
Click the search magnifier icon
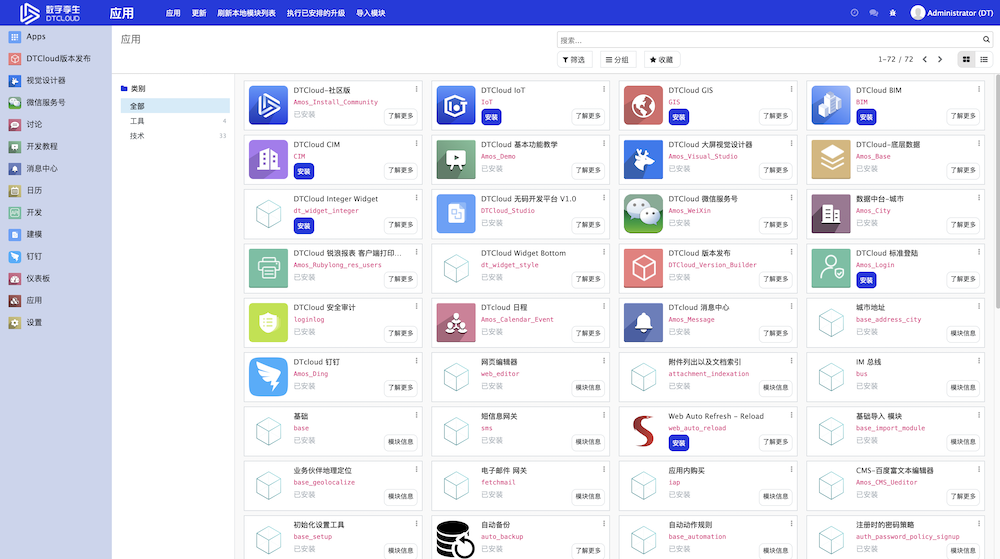tap(987, 40)
